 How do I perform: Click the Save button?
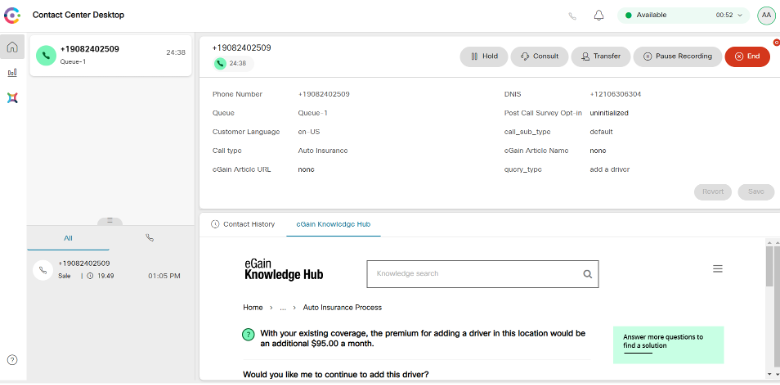point(756,192)
